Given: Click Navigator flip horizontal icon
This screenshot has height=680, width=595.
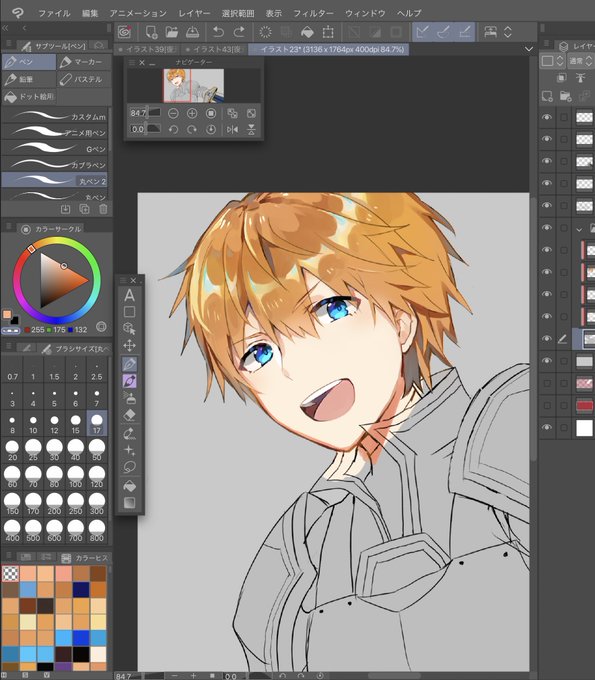Looking at the screenshot, I should [x=232, y=129].
